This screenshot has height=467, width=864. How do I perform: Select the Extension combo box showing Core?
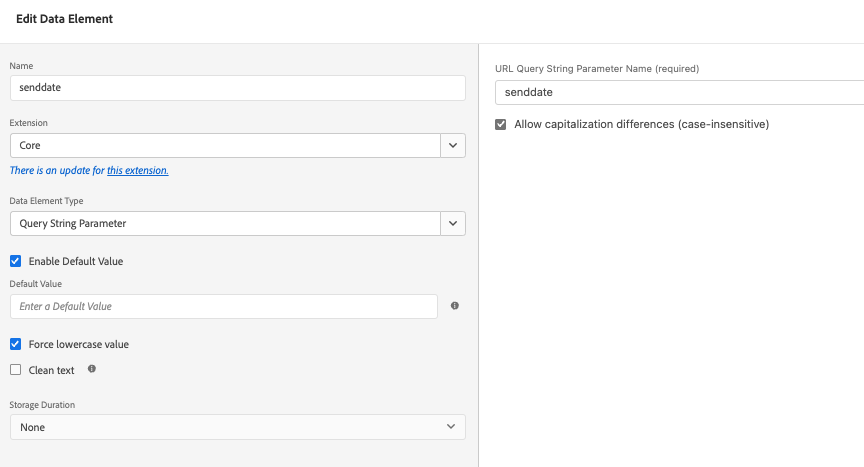pyautogui.click(x=225, y=146)
